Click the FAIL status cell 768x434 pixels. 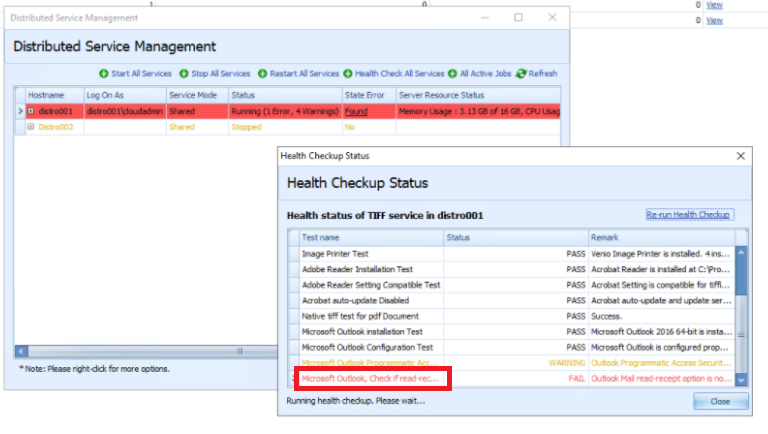[515, 379]
